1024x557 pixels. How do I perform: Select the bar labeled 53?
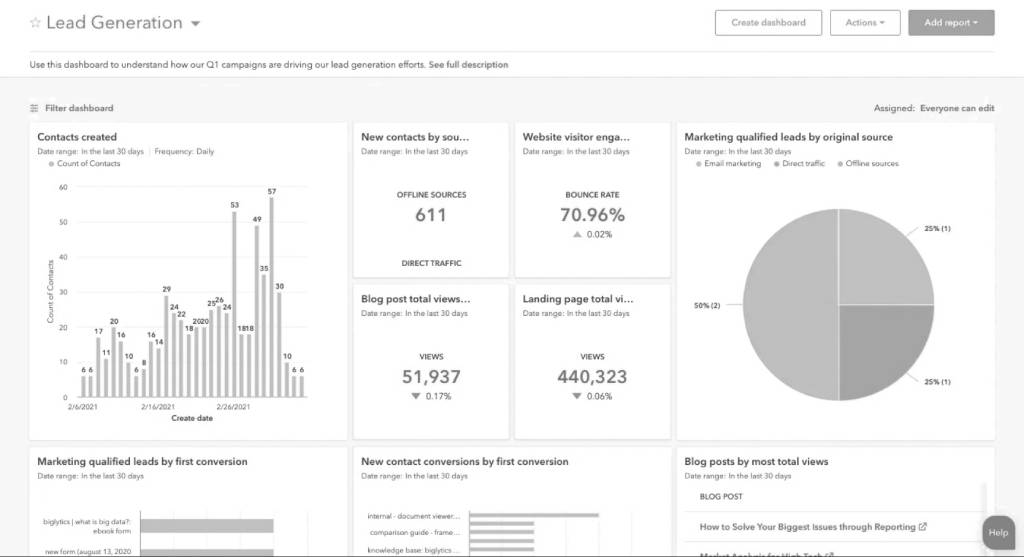click(234, 304)
